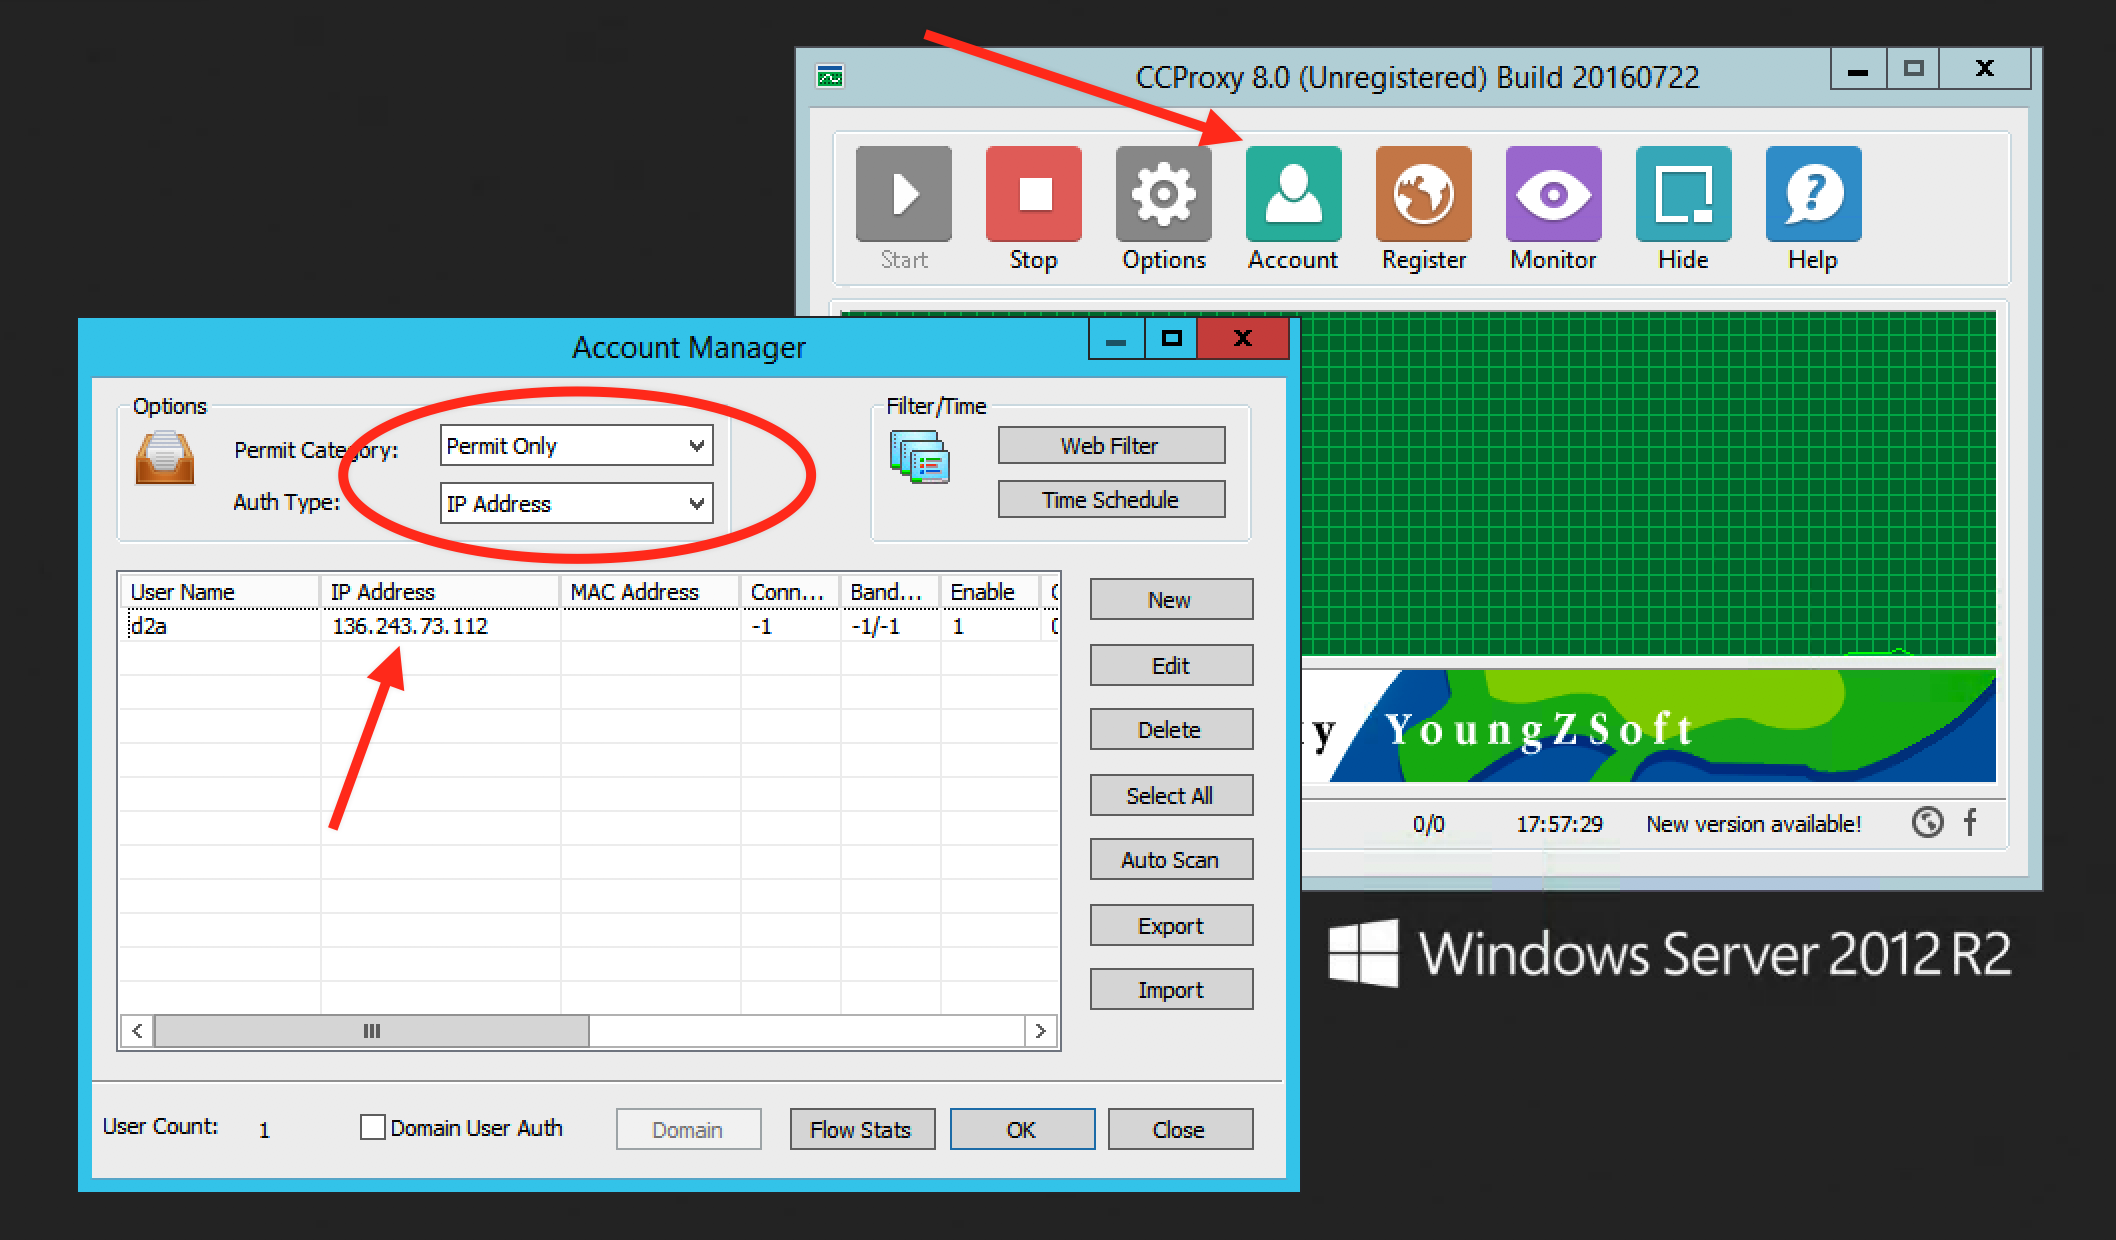
Task: Maximize the CCProxy window
Action: click(x=1913, y=70)
